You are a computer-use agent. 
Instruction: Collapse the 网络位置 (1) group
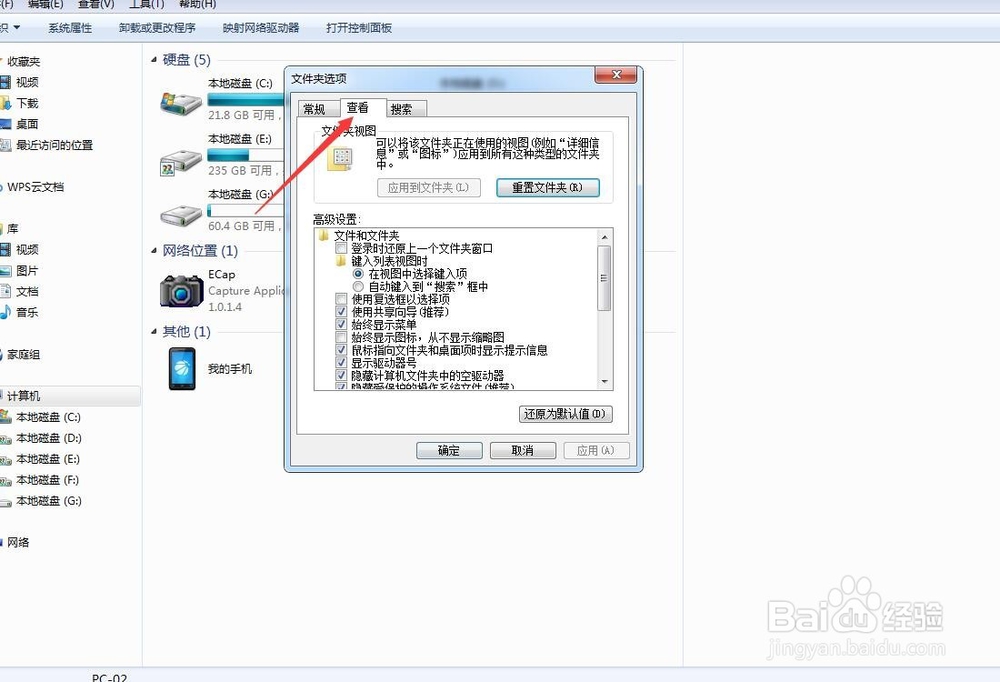(154, 251)
